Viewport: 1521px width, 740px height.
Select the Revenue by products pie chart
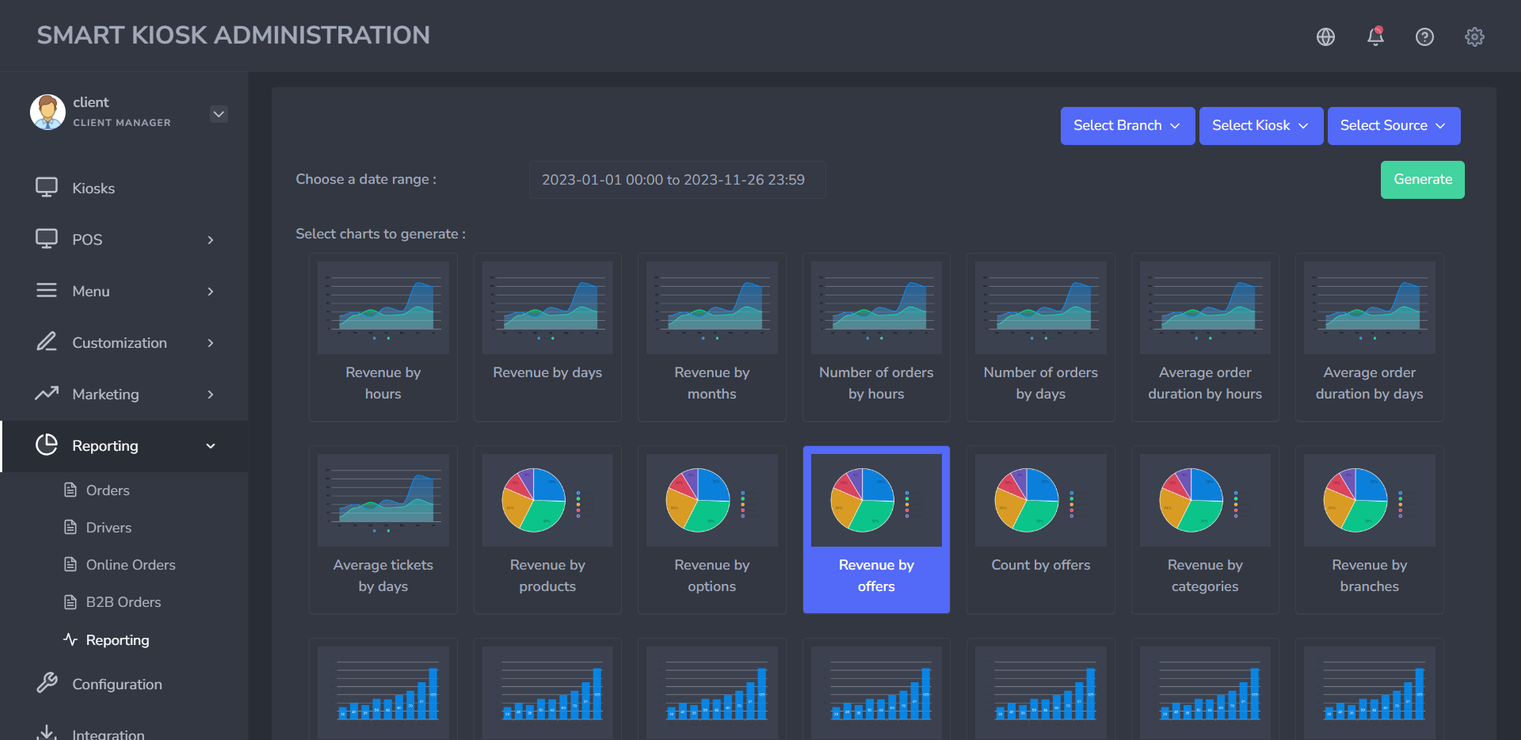548,529
